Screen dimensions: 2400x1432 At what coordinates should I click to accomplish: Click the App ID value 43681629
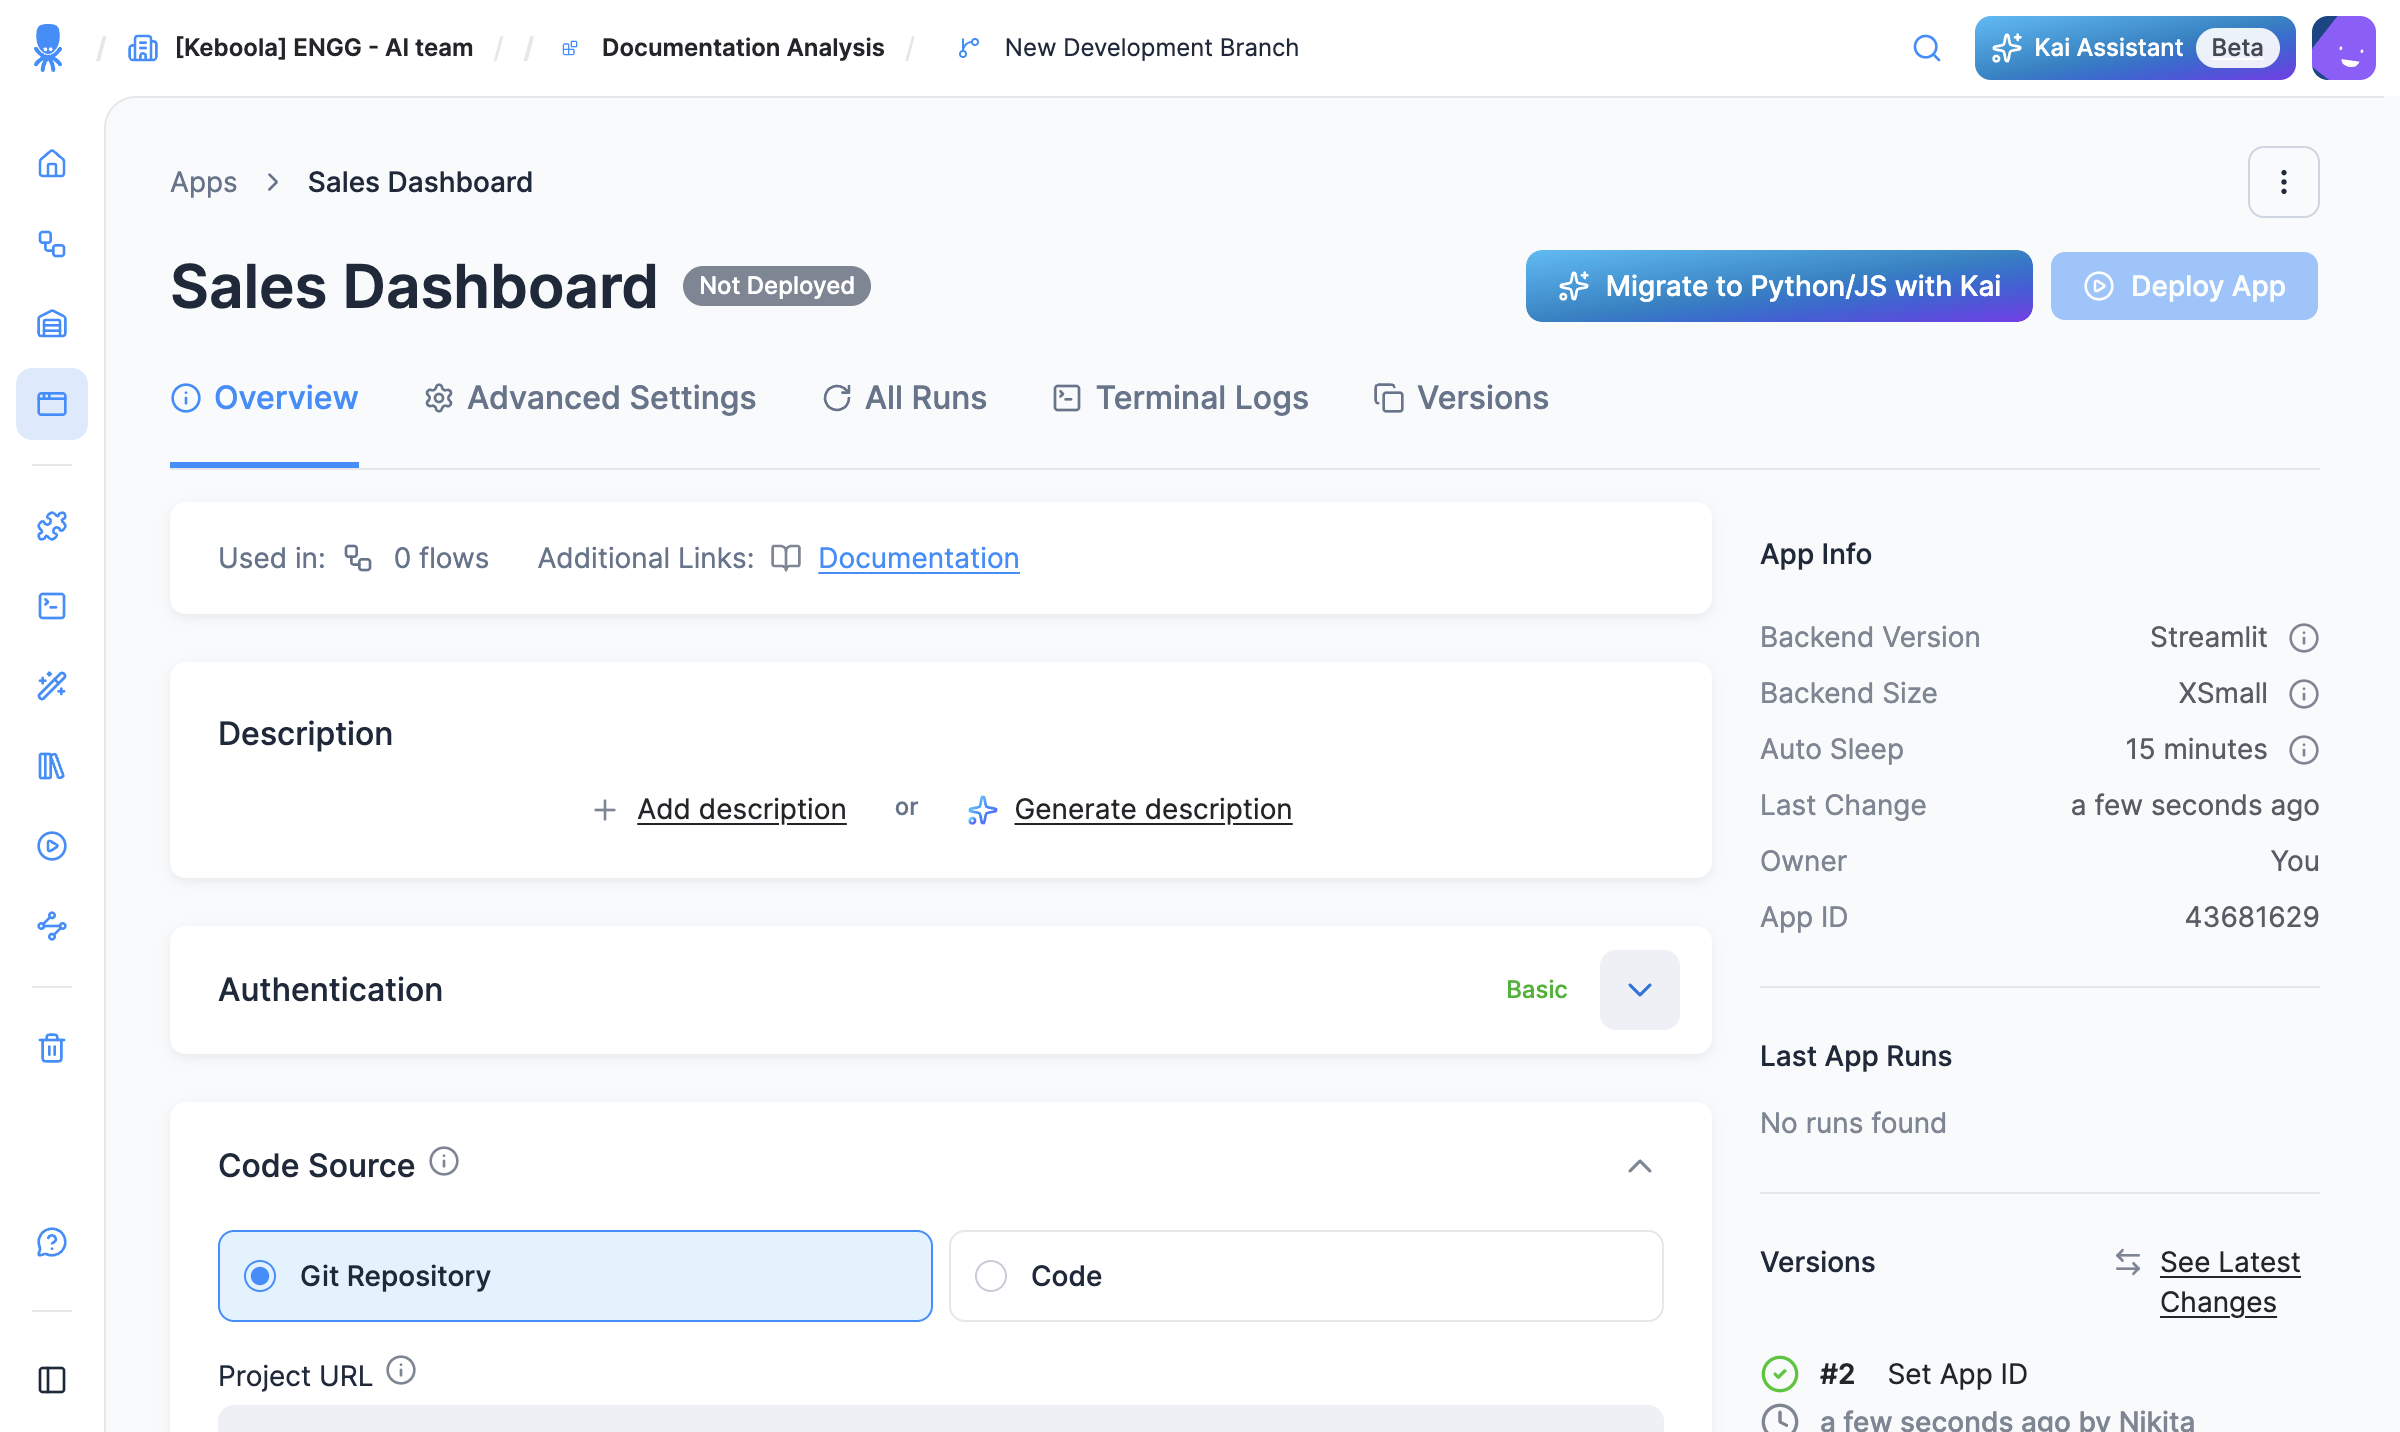(2252, 917)
